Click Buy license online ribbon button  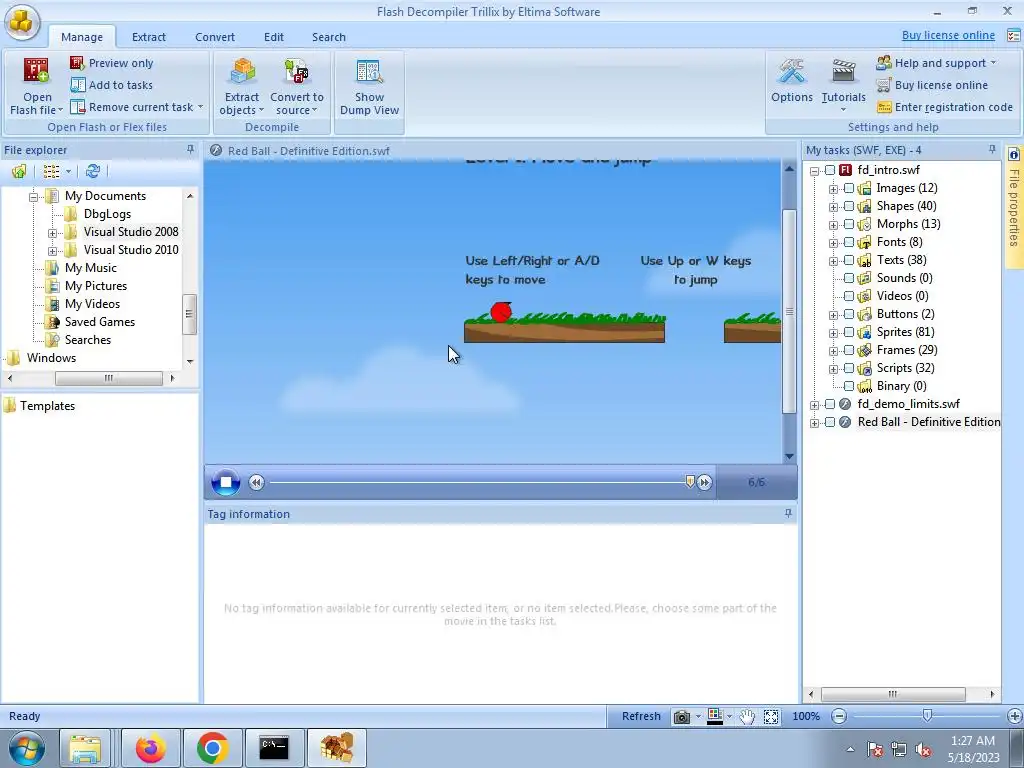(932, 85)
